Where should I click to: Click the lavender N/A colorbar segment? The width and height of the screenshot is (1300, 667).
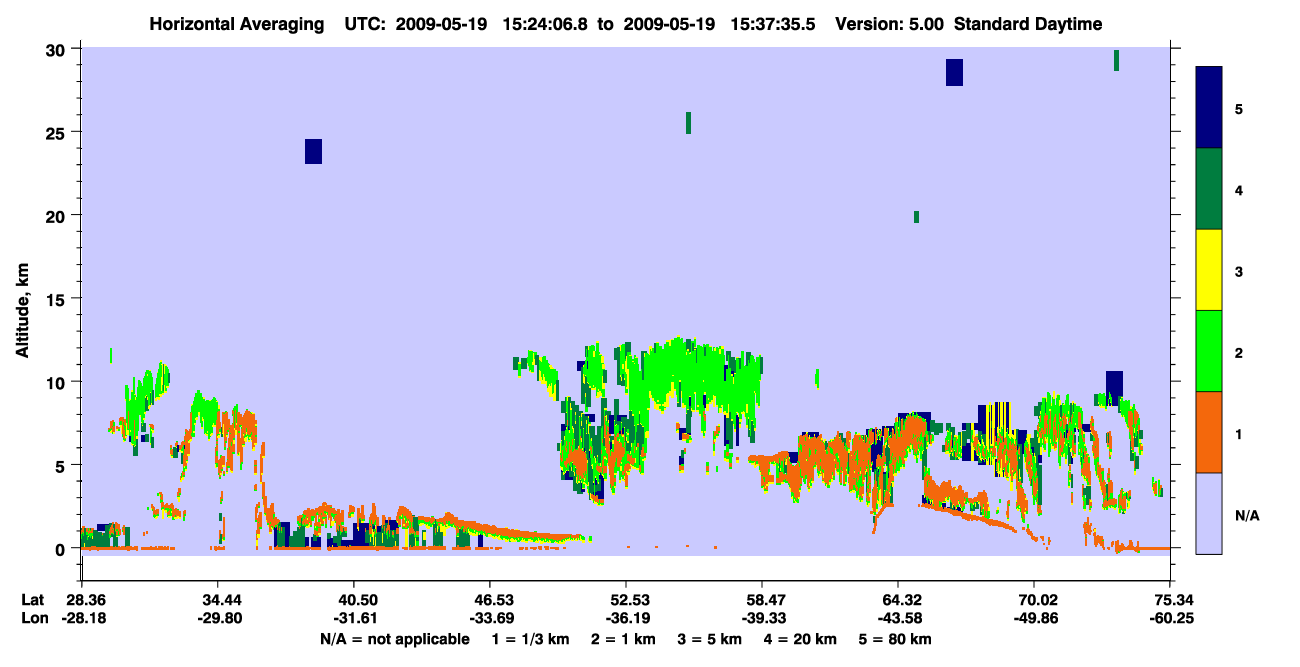tap(1209, 513)
